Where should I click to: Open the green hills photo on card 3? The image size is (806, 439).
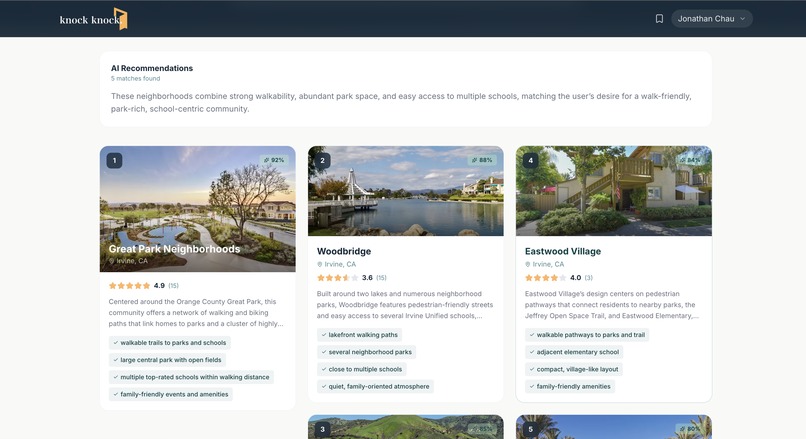pos(406,427)
